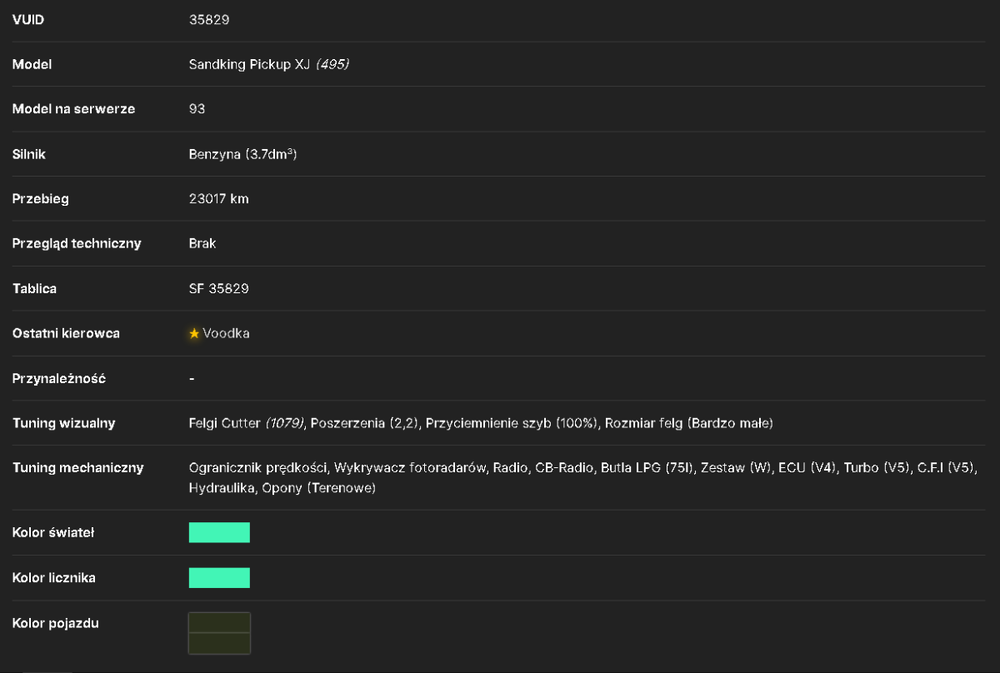Click the Przynależność dash value
Viewport: 1000px width, 673px height.
pos(191,379)
